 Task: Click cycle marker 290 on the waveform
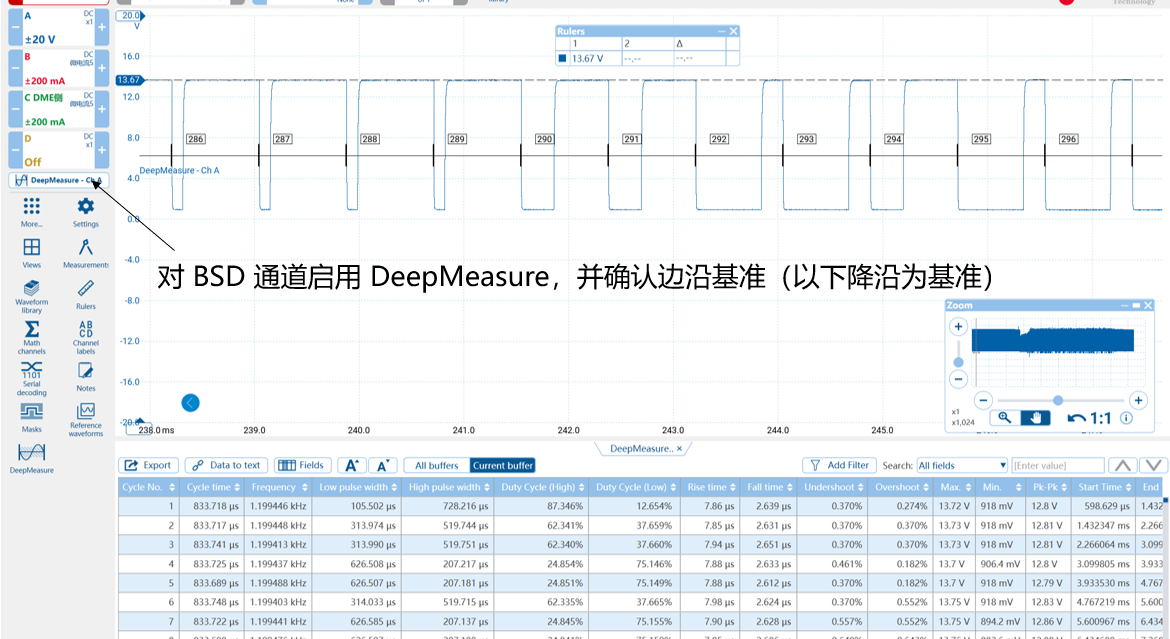click(544, 139)
